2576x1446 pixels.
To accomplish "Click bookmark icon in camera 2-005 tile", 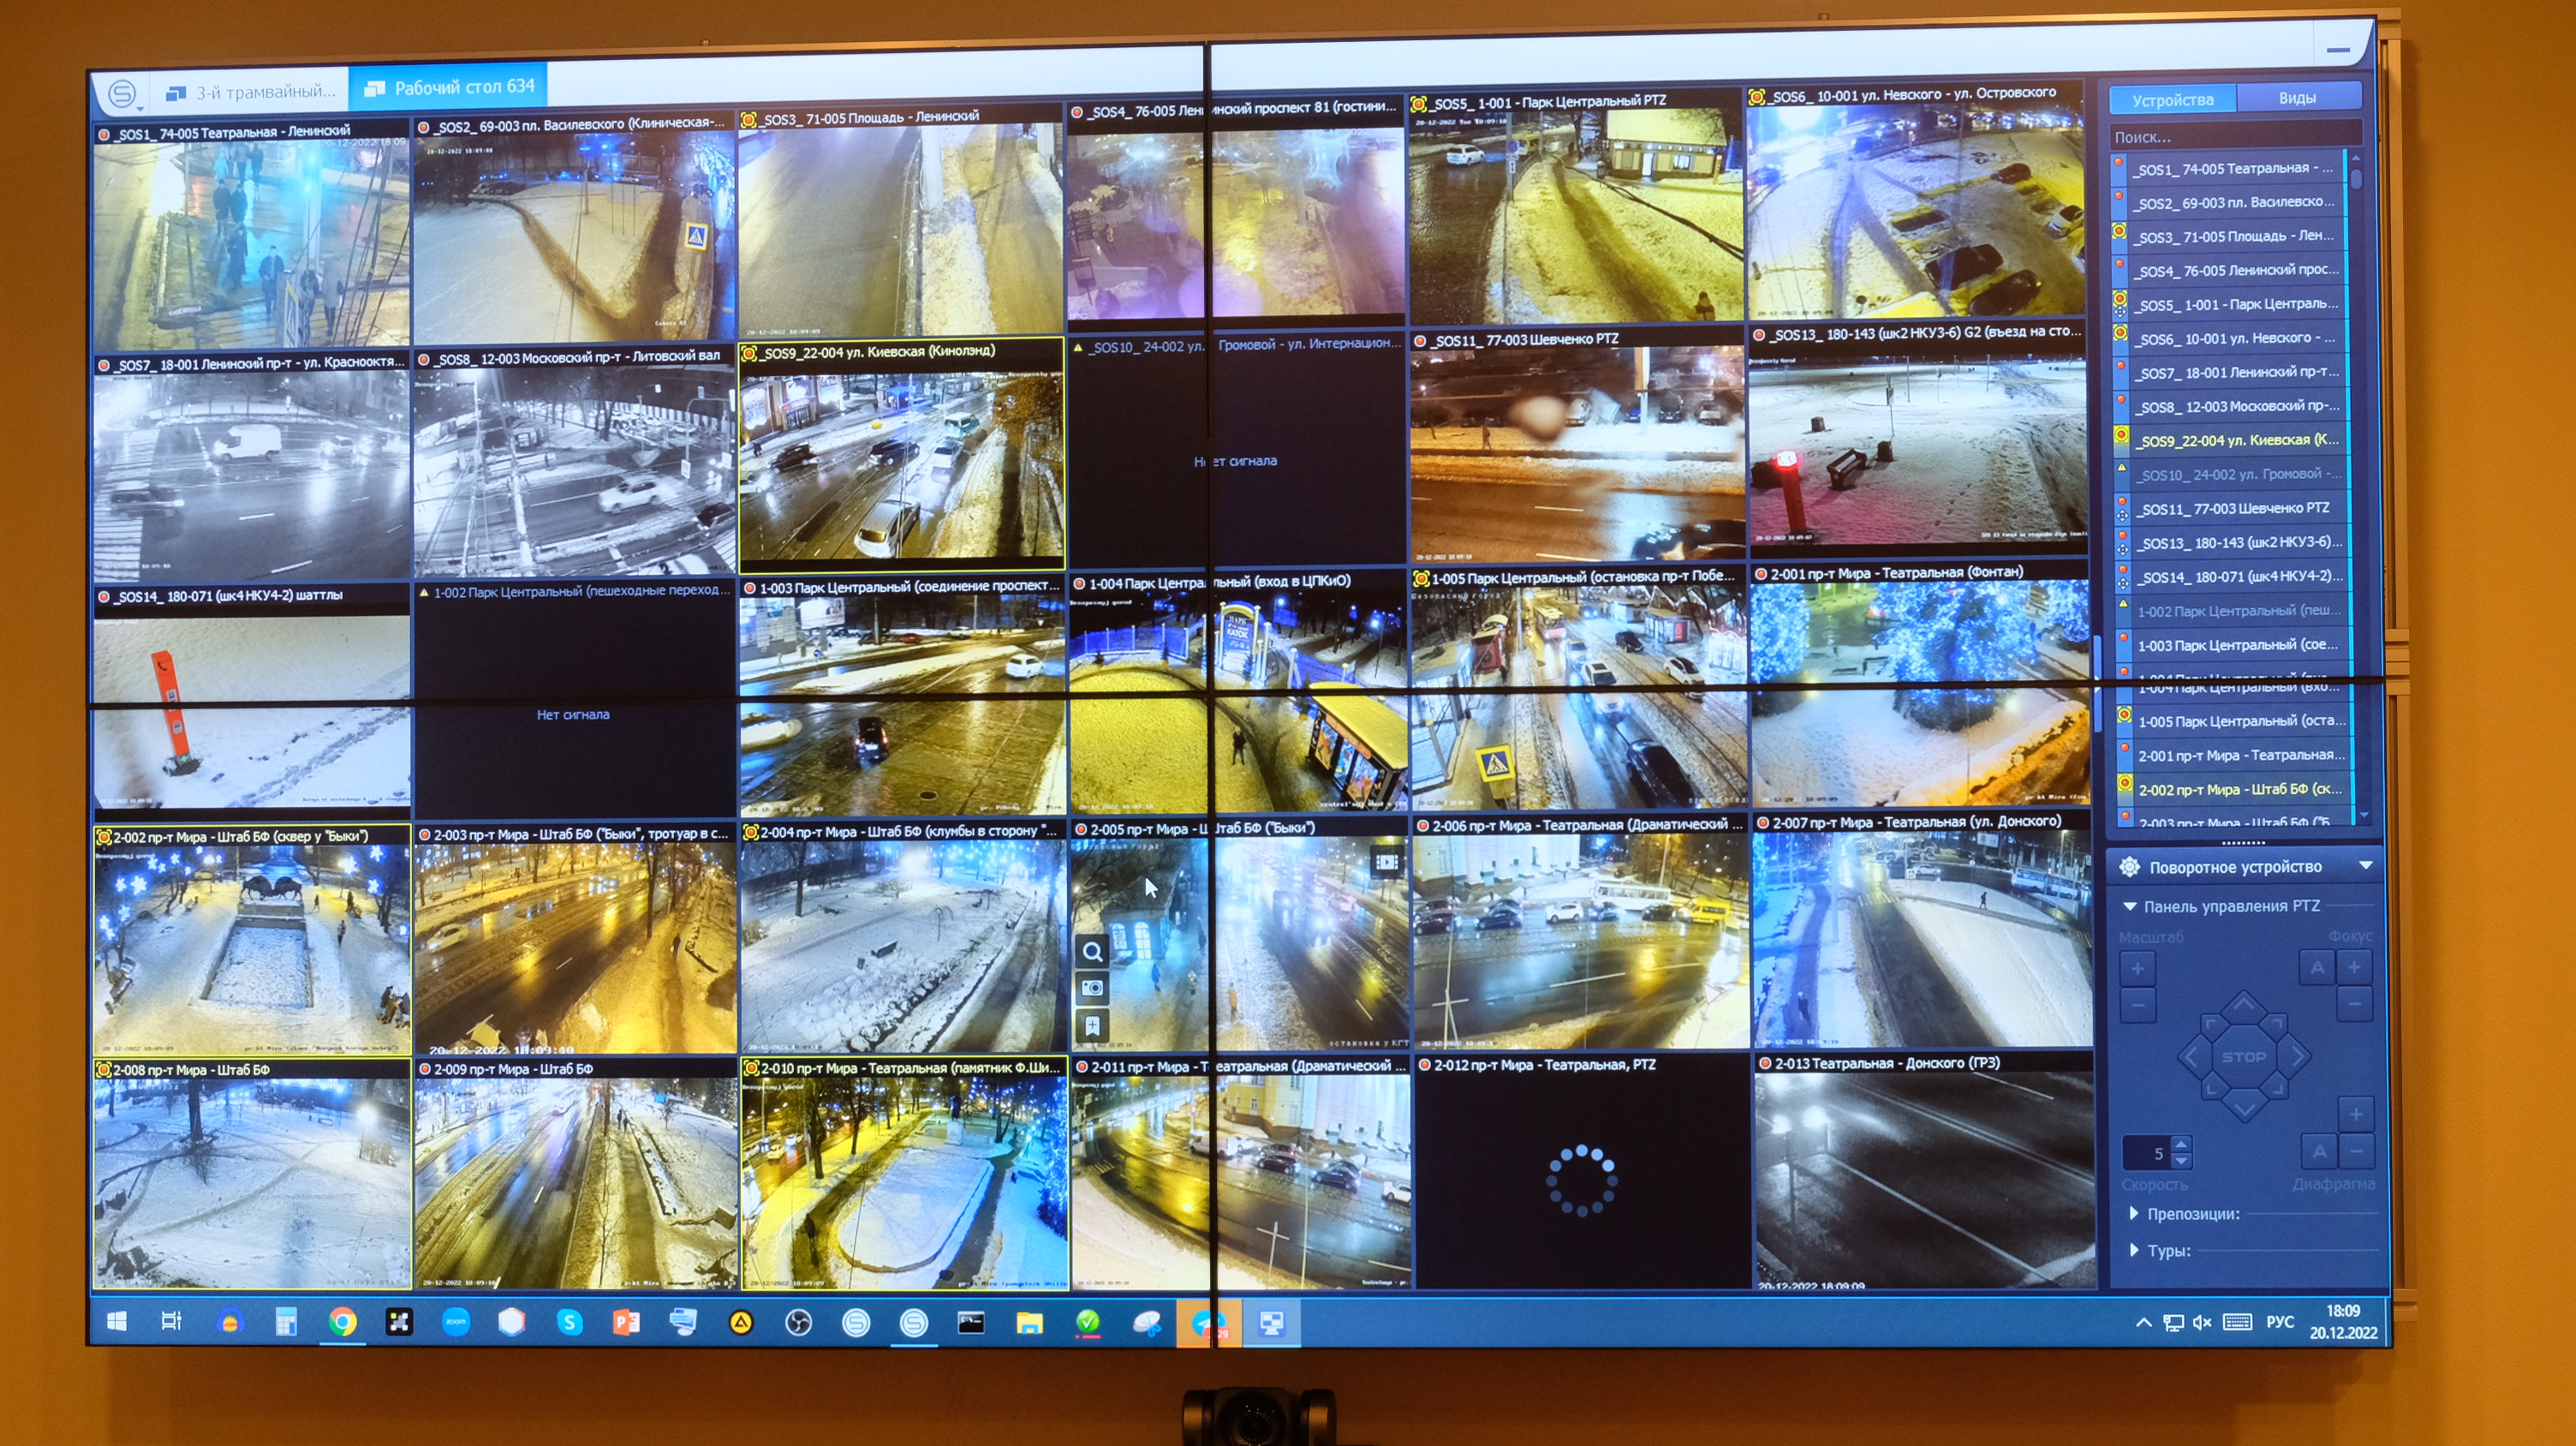I will tap(1092, 1025).
